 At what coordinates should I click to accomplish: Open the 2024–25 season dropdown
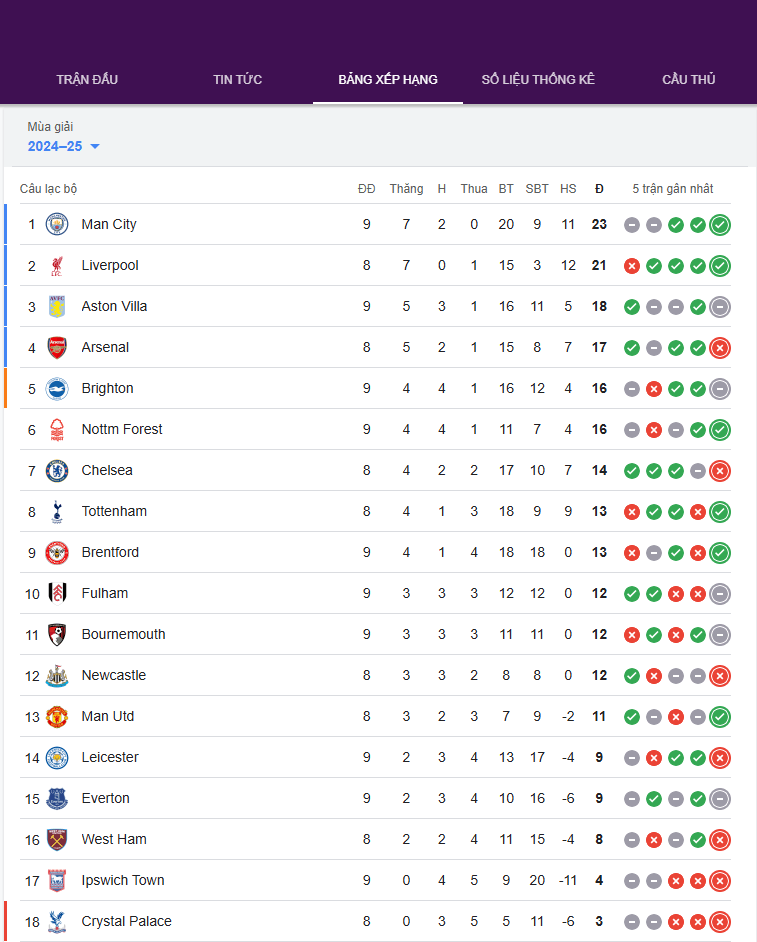click(63, 146)
